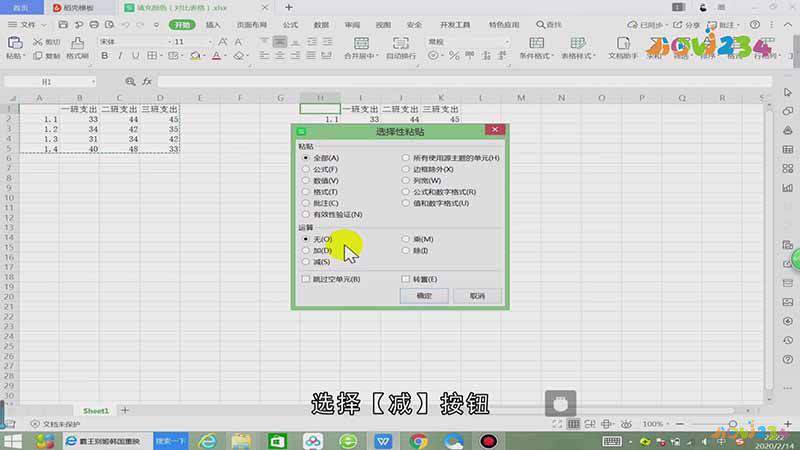The width and height of the screenshot is (800, 450).
Task: Click the Share (分享) icon
Action: (x=678, y=24)
